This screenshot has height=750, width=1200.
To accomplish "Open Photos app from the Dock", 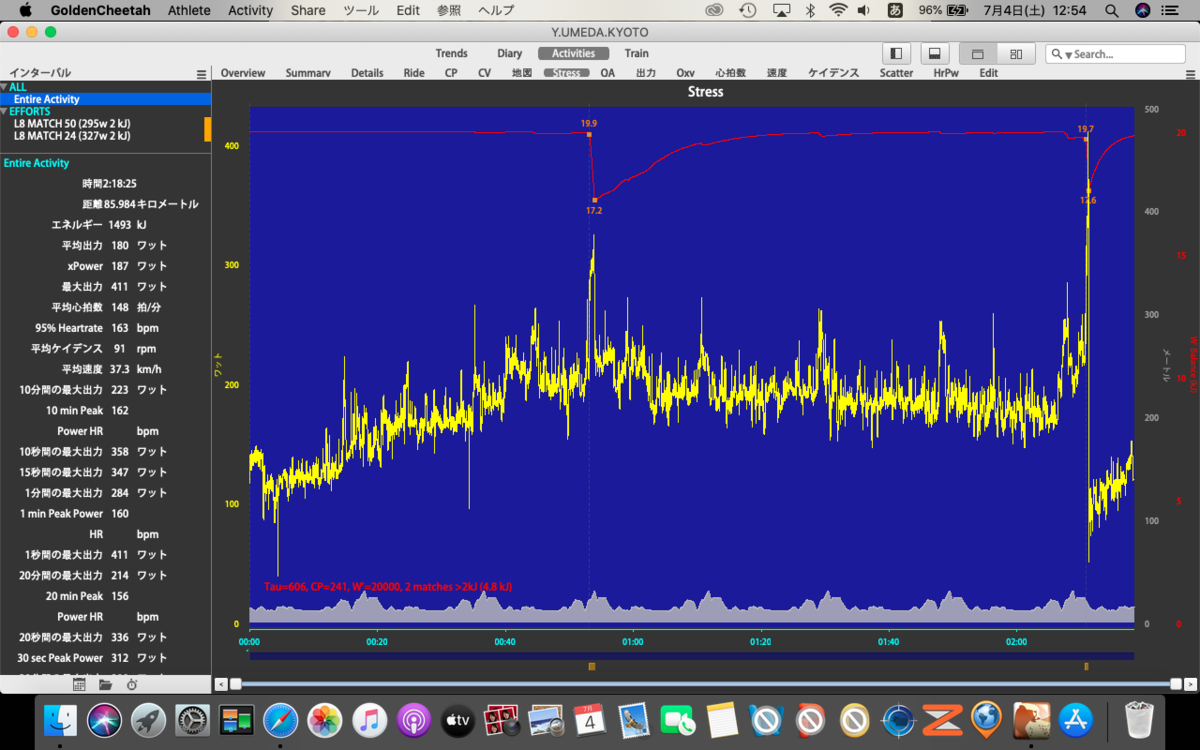I will [325, 719].
